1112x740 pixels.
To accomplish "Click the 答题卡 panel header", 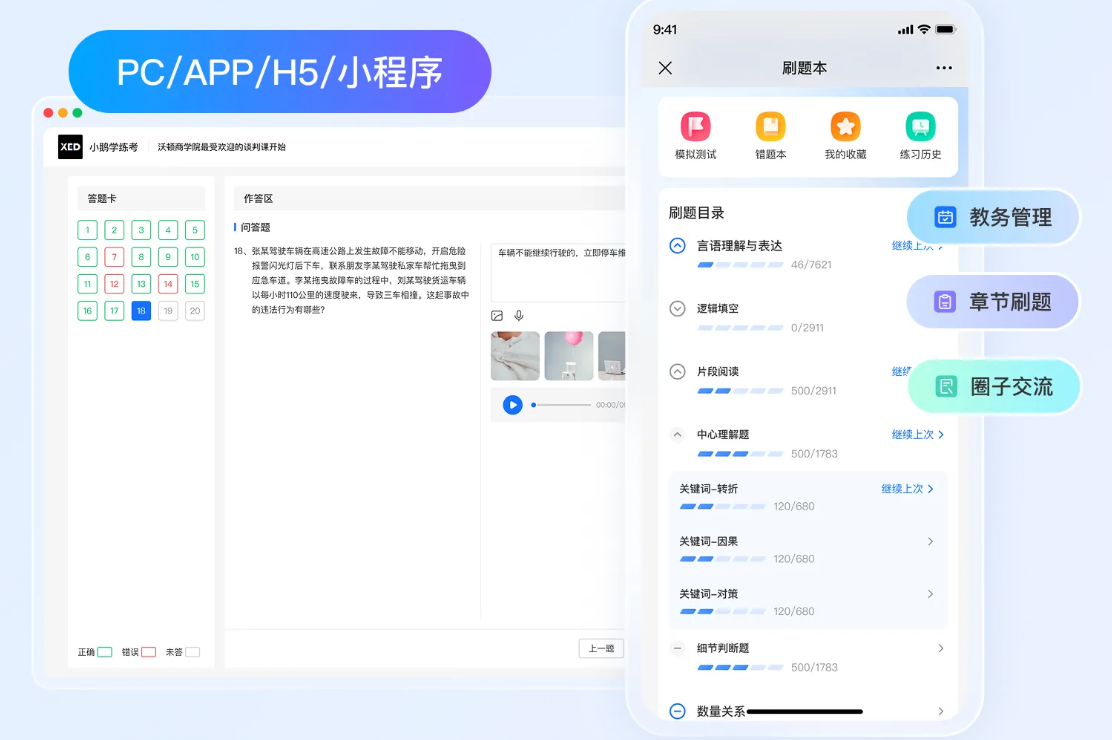I will 141,199.
